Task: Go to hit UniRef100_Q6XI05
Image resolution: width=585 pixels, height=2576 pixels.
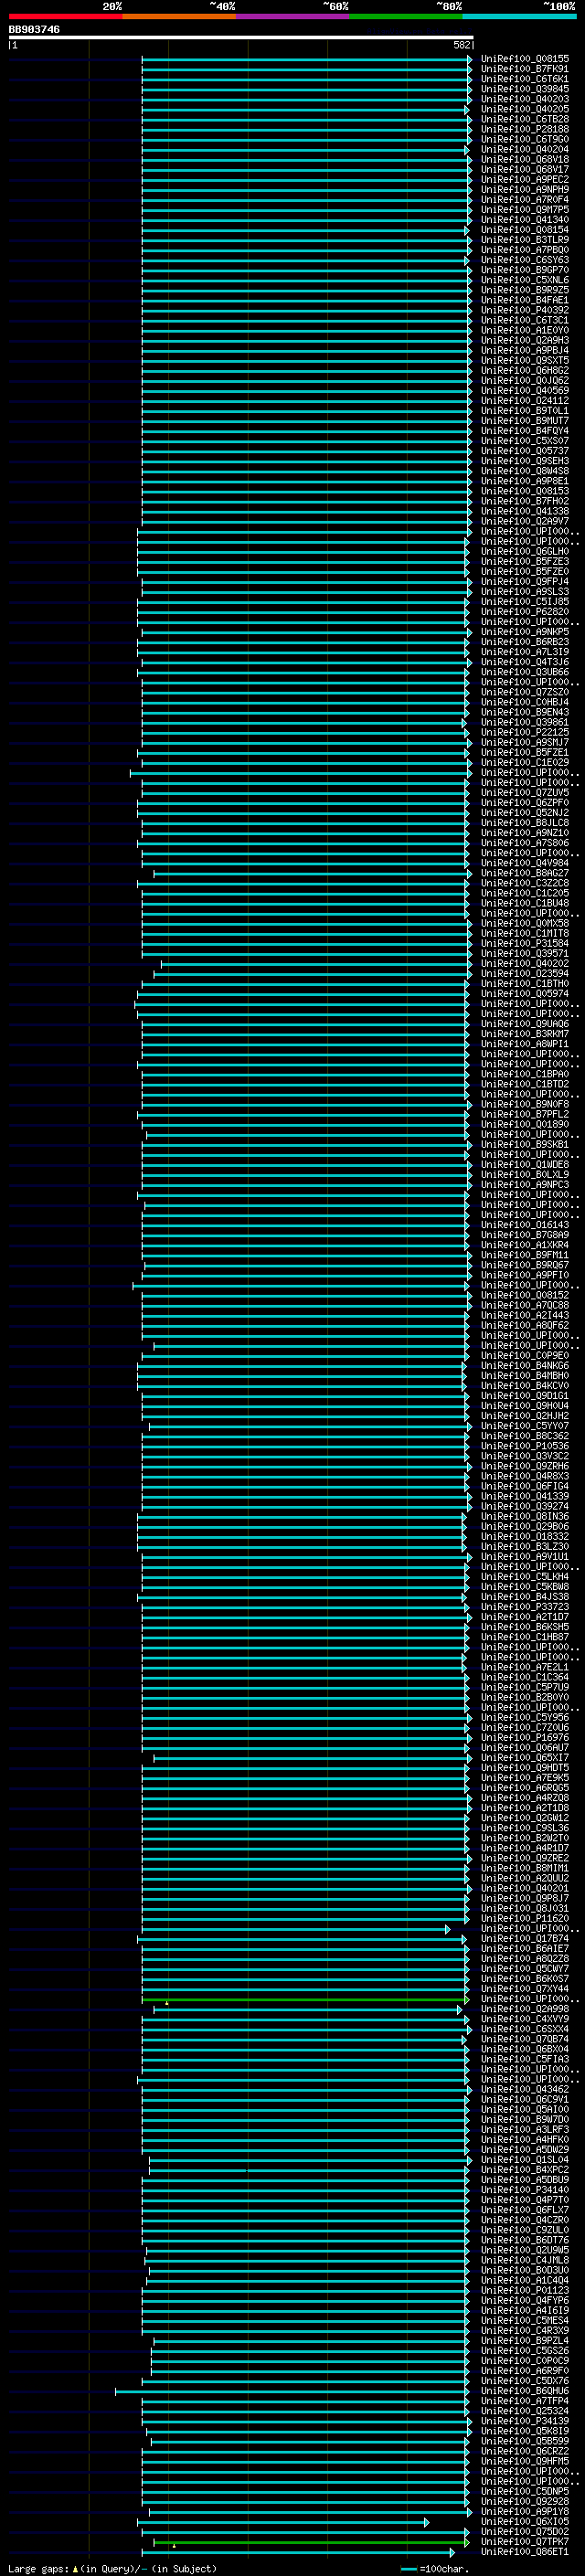Action: 525,2522
